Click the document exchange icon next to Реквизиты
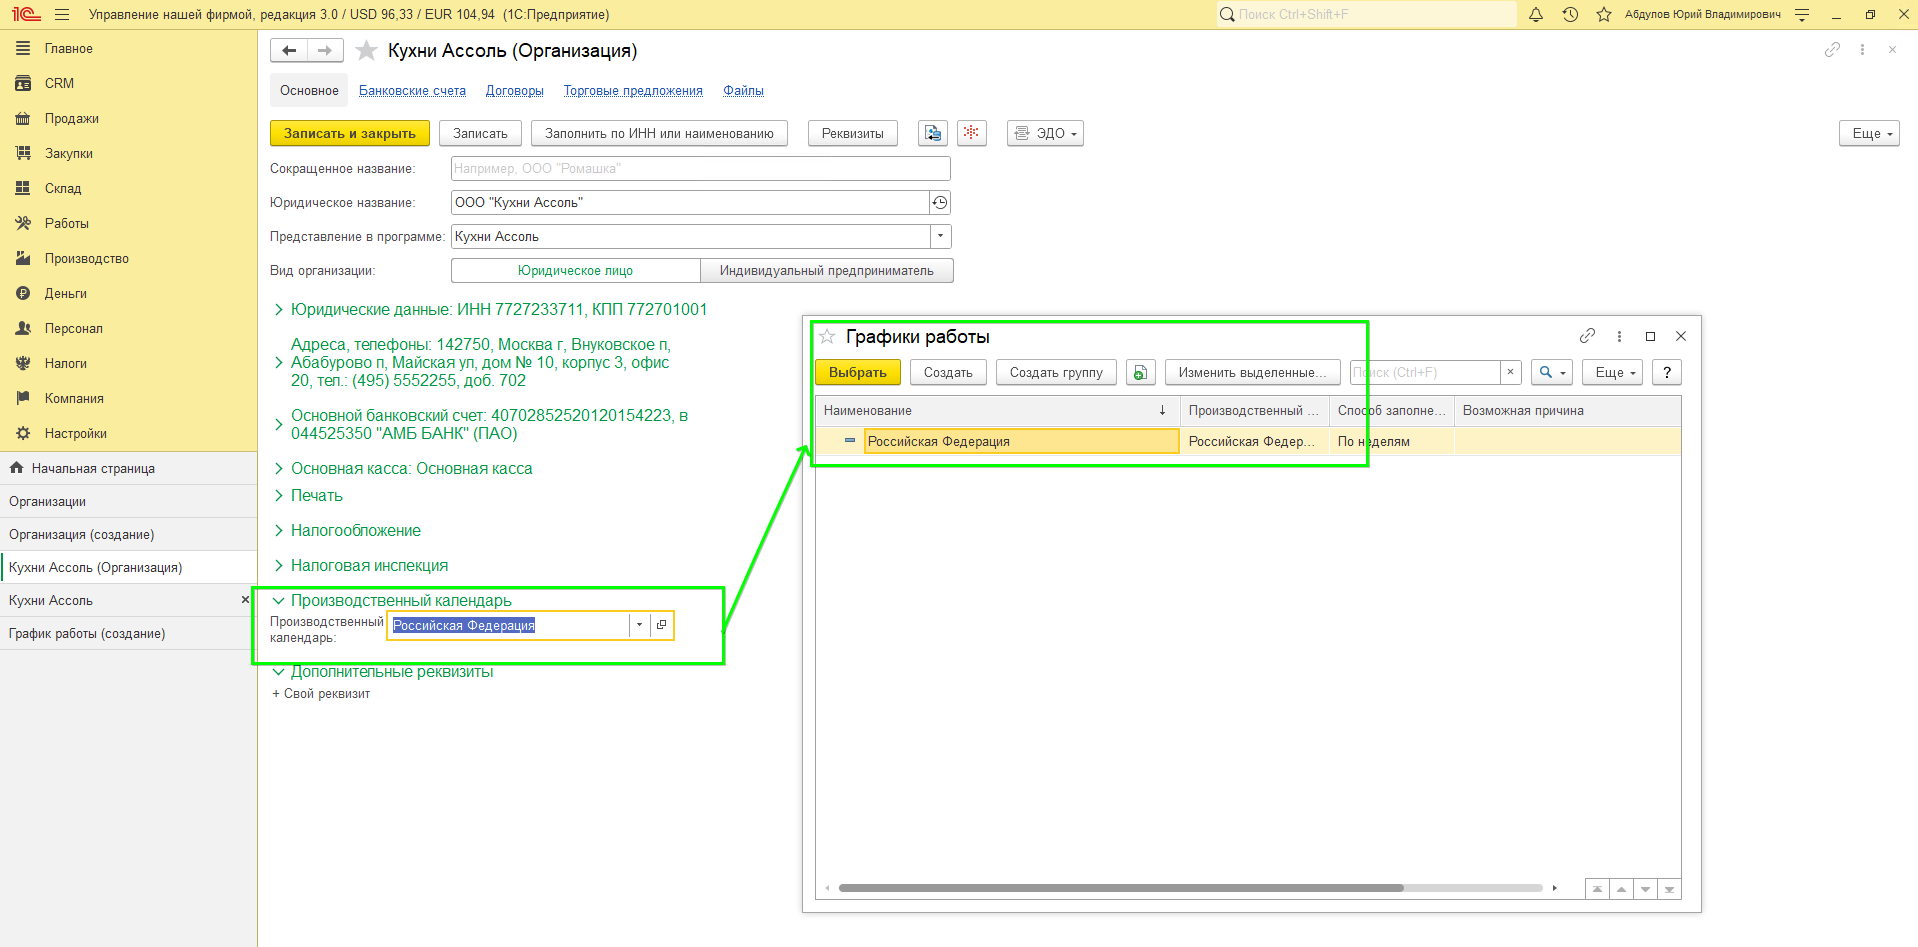The width and height of the screenshot is (1918, 947). (x=933, y=133)
